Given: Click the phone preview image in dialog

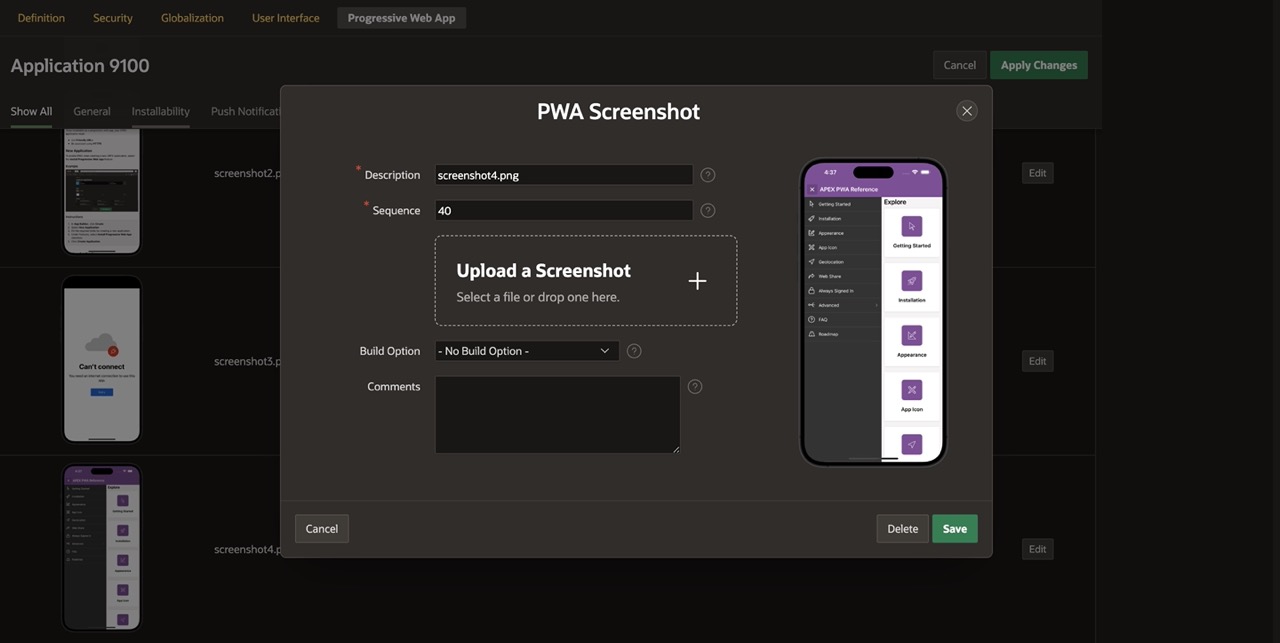Looking at the screenshot, I should pos(873,312).
